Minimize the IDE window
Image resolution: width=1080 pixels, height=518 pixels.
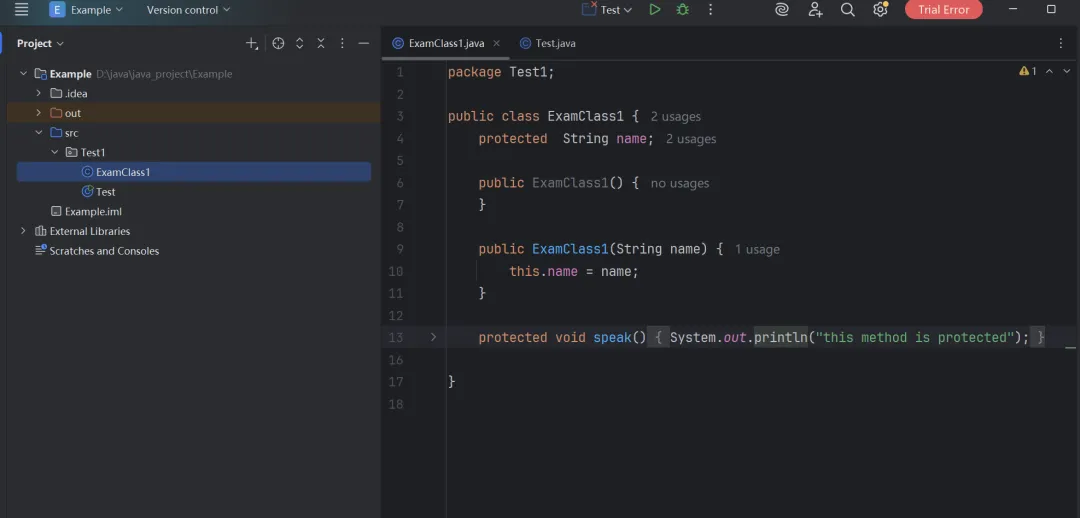[1012, 10]
